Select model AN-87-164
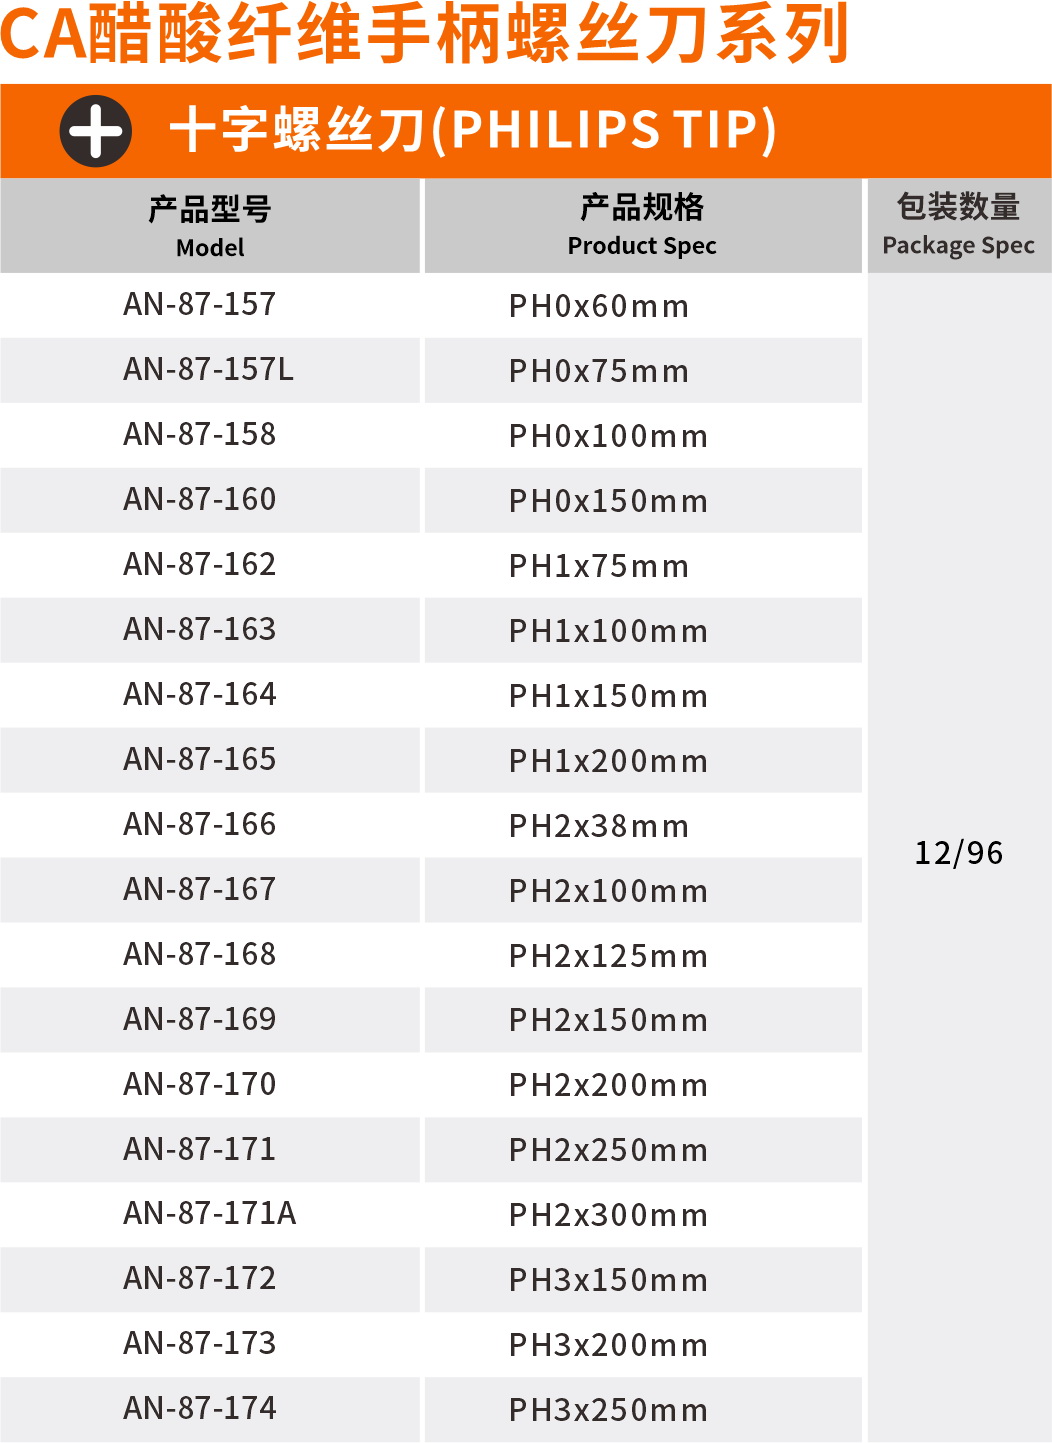Viewport: 1052px width, 1443px height. click(199, 695)
